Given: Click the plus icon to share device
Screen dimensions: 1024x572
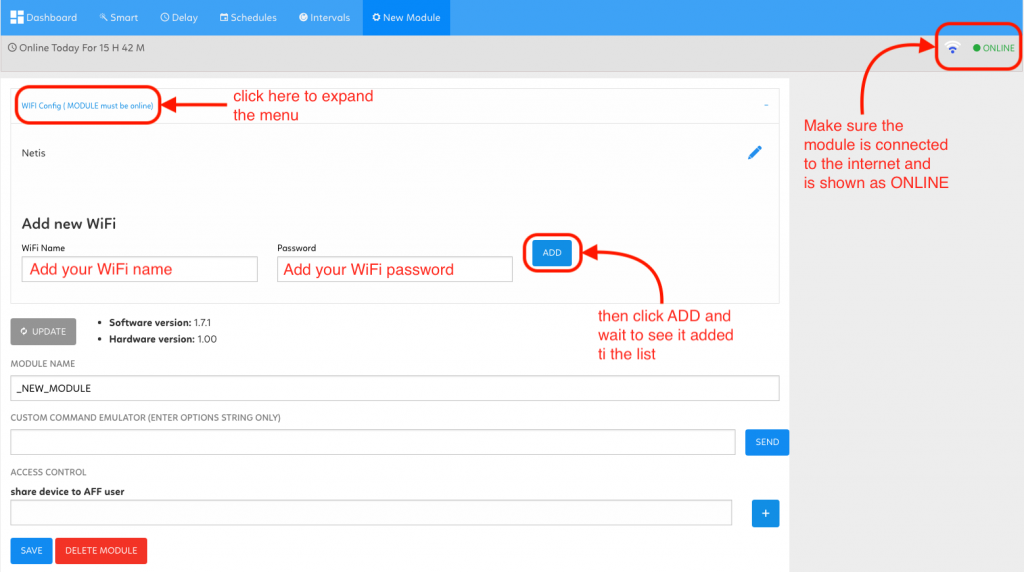Looking at the screenshot, I should pyautogui.click(x=765, y=513).
